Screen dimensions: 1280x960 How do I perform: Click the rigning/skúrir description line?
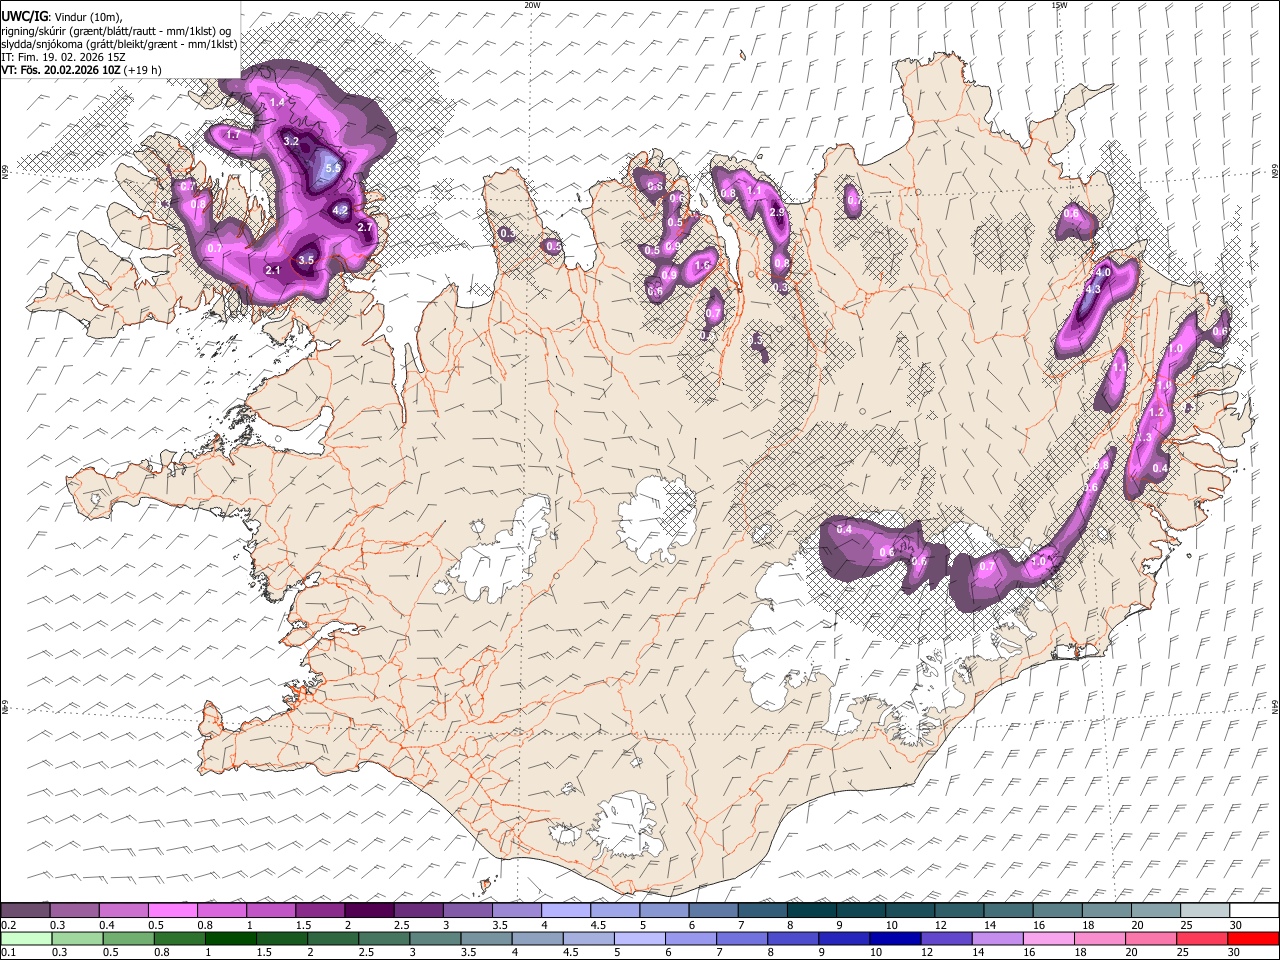[x=117, y=31]
